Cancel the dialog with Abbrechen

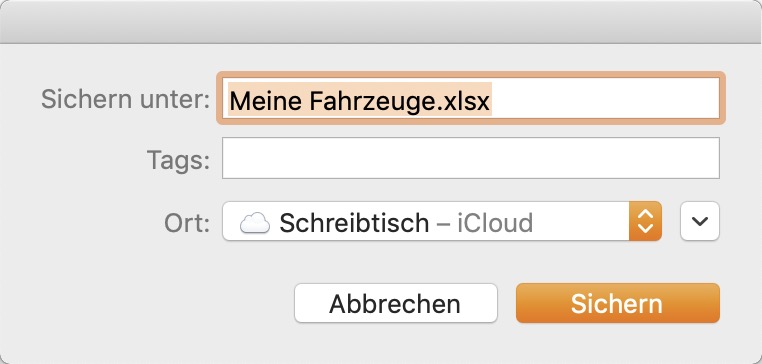pos(396,303)
